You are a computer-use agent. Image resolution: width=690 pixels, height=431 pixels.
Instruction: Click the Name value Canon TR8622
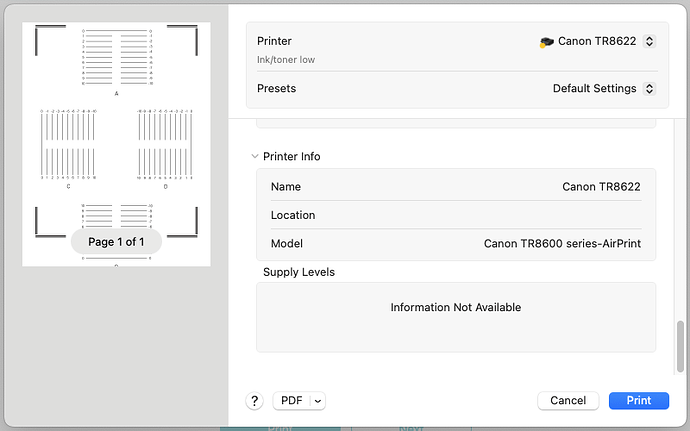pos(601,187)
